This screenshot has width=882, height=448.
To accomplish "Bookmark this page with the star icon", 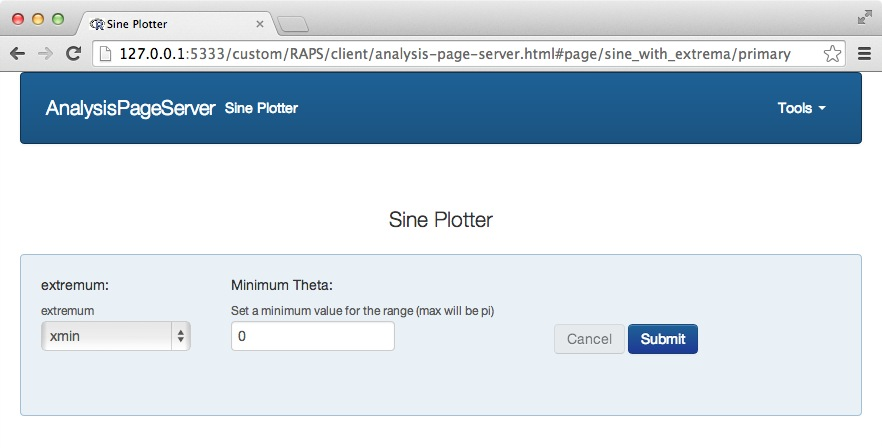I will (x=831, y=54).
